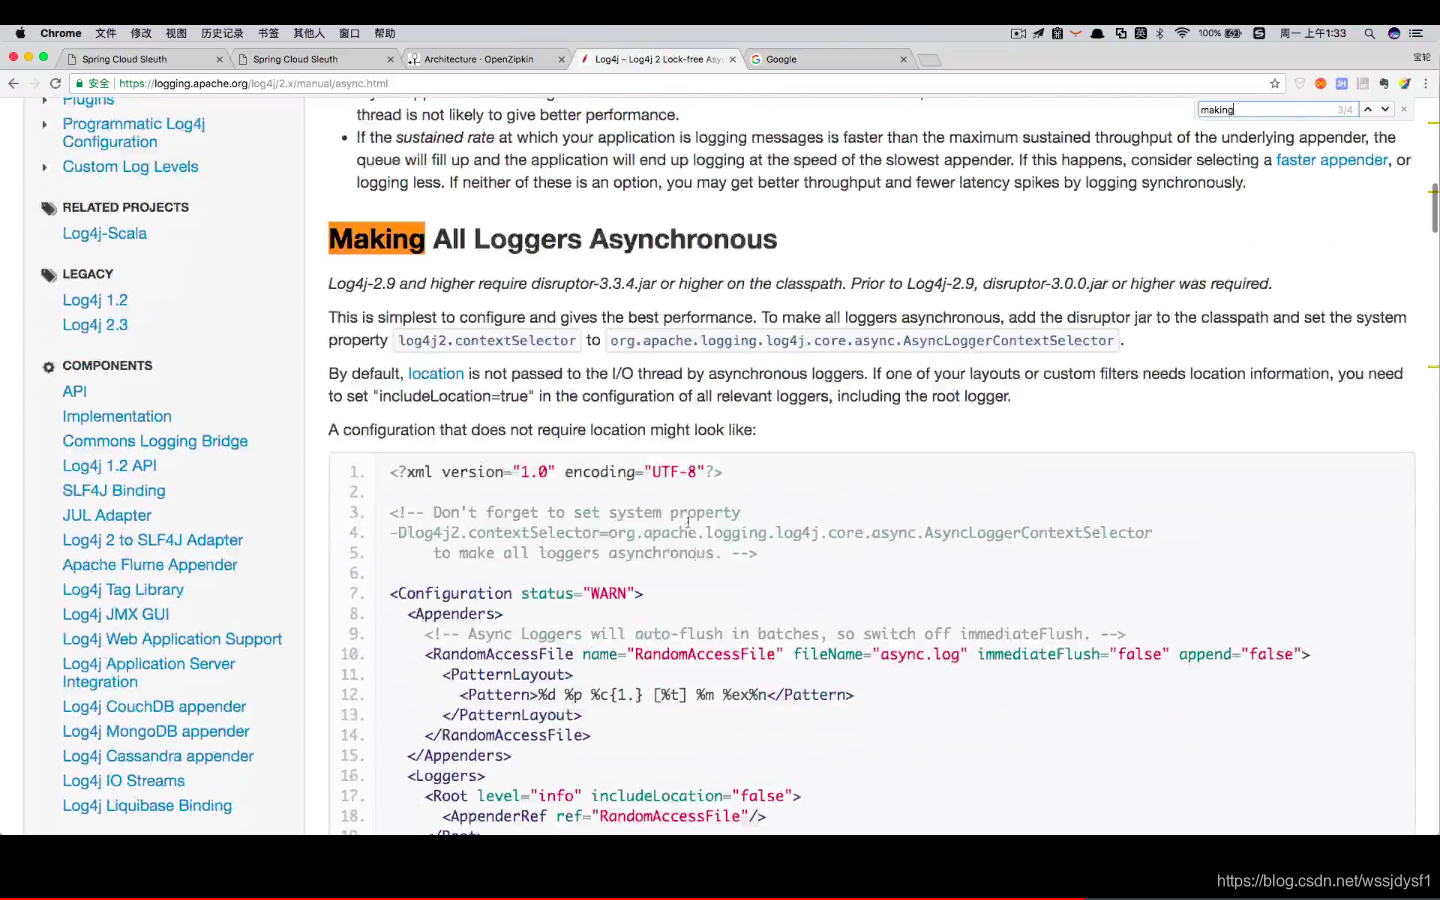Close the Log4j 2 Lock-free tab
Screen dimensions: 1440x900
click(733, 59)
